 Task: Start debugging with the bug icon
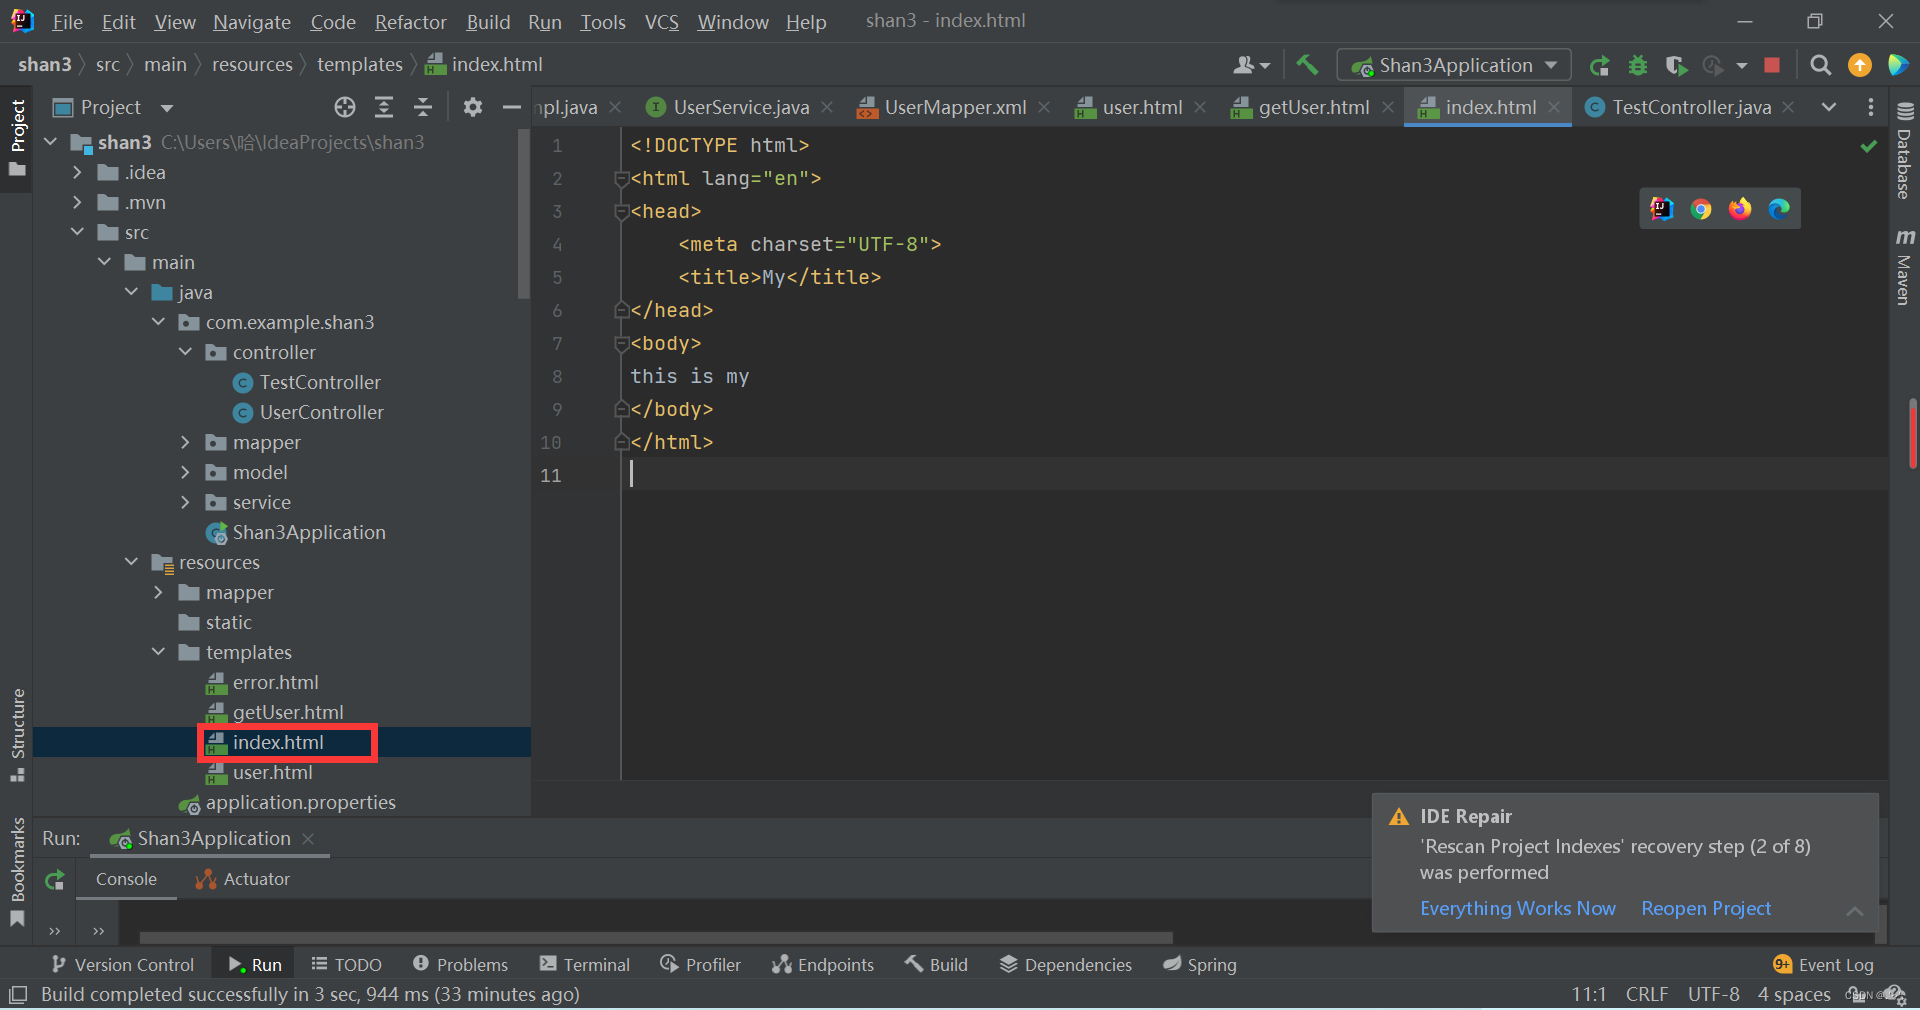point(1638,65)
